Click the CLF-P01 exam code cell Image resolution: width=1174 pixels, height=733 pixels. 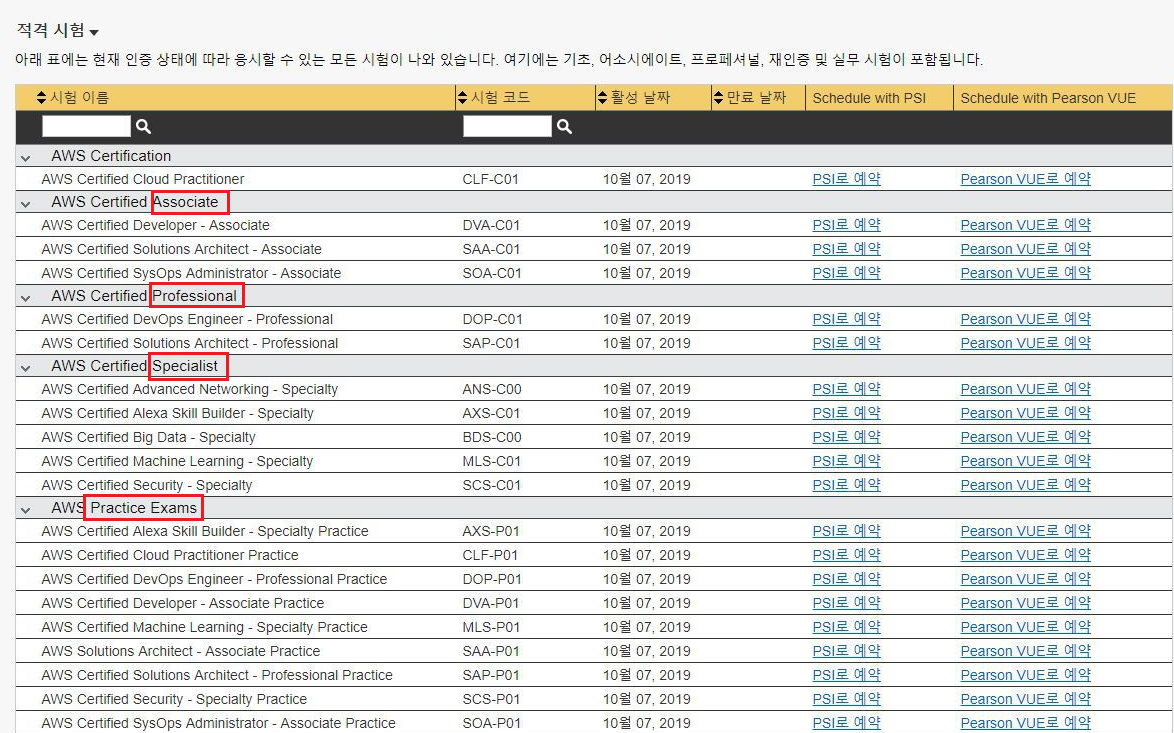click(490, 555)
